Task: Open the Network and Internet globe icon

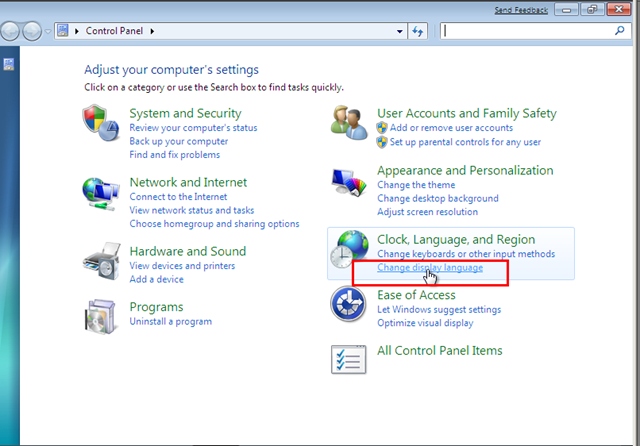Action: click(x=101, y=194)
